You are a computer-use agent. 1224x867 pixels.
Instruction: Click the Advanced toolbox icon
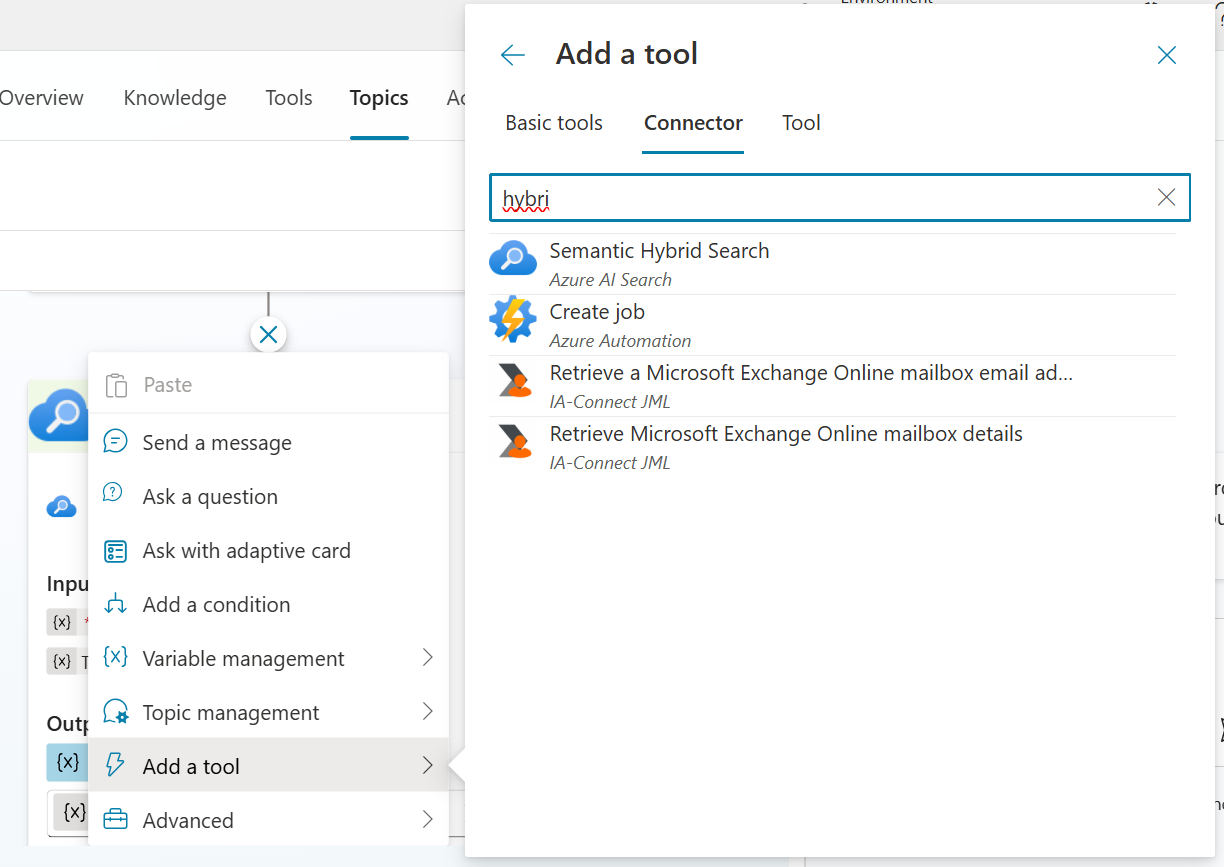pyautogui.click(x=116, y=820)
